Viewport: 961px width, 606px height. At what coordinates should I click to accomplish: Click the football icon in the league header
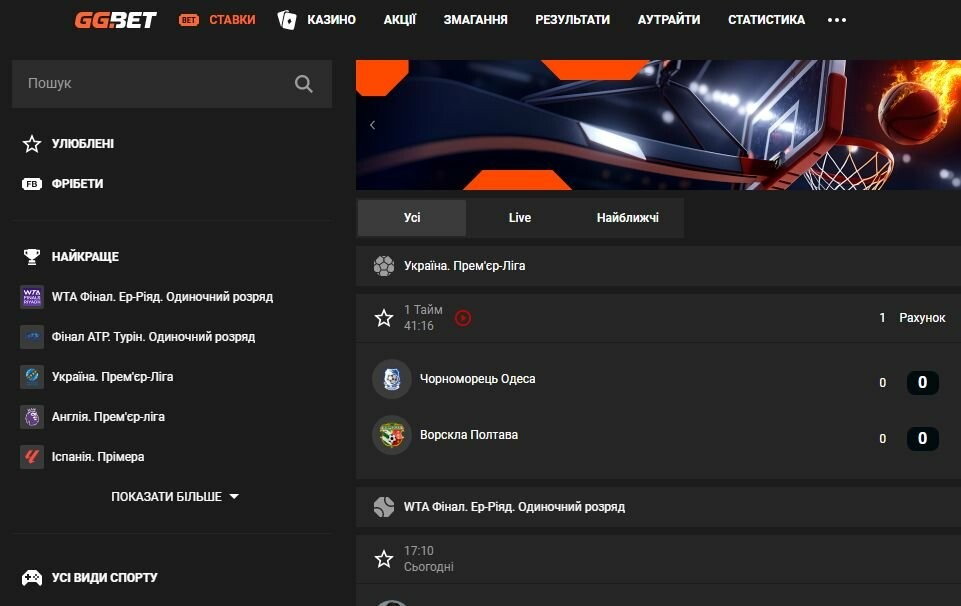point(384,266)
